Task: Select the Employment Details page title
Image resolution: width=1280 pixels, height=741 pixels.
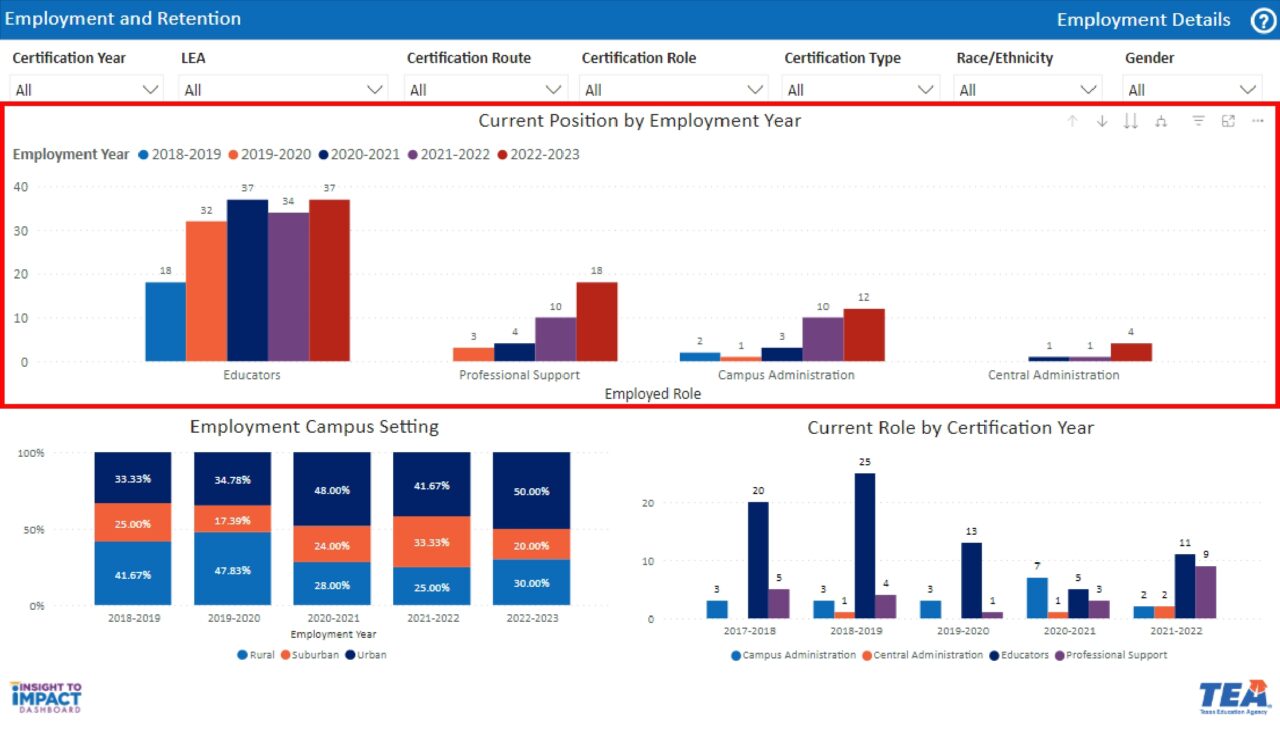Action: pos(1143,19)
